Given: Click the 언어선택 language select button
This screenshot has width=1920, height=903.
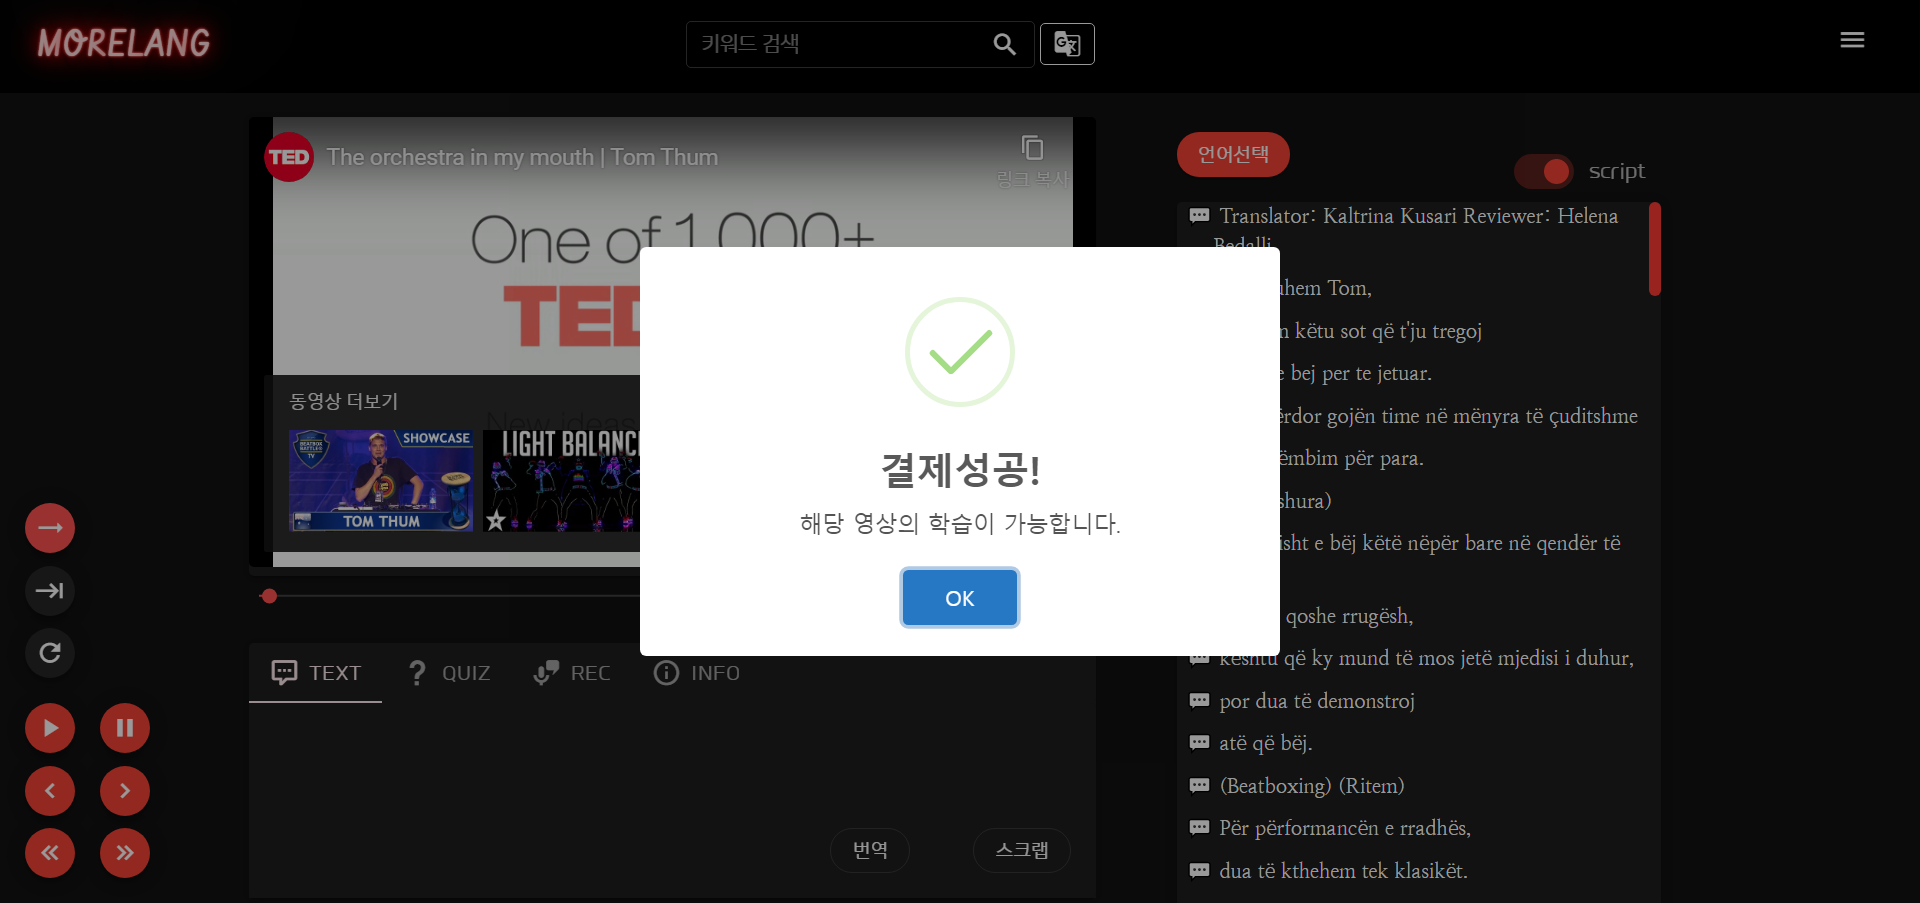Looking at the screenshot, I should [x=1233, y=154].
